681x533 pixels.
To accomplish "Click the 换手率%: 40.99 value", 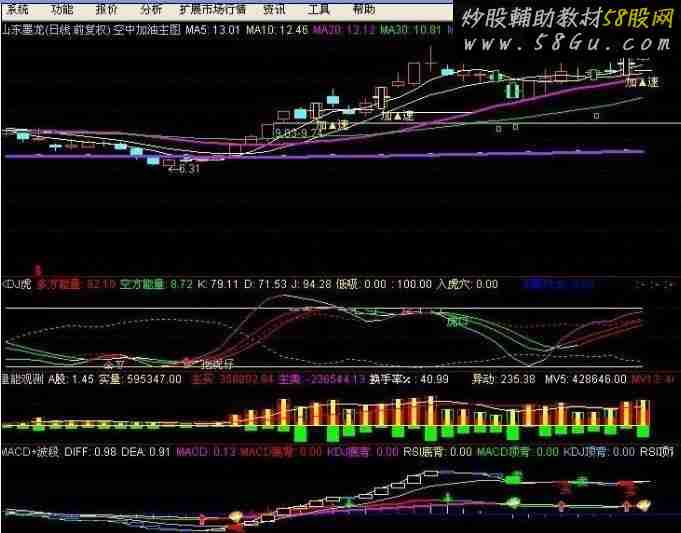I will (409, 379).
